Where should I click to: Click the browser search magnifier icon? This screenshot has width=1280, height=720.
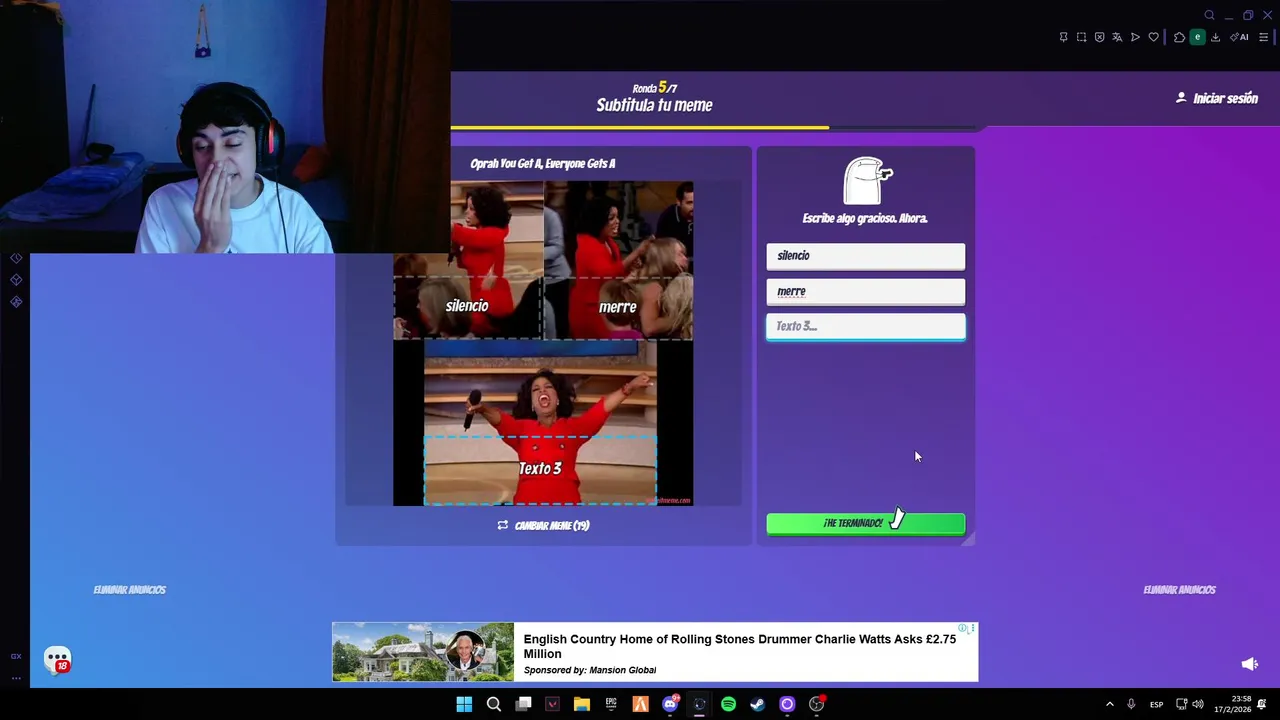pos(1209,15)
